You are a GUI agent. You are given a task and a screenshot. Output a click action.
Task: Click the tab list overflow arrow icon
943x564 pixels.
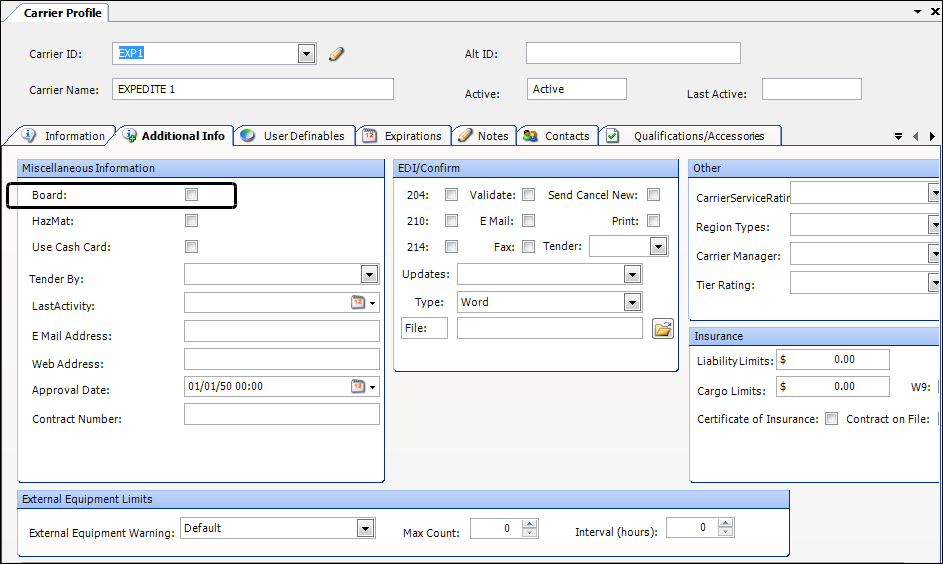[898, 136]
